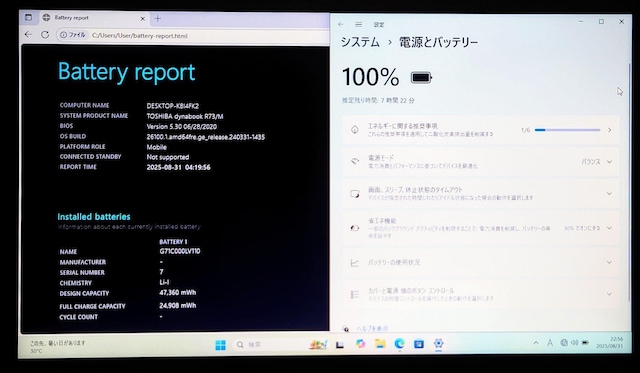Viewport: 640px width, 373px height.
Task: Click the battery usage chart icon
Action: 355,263
